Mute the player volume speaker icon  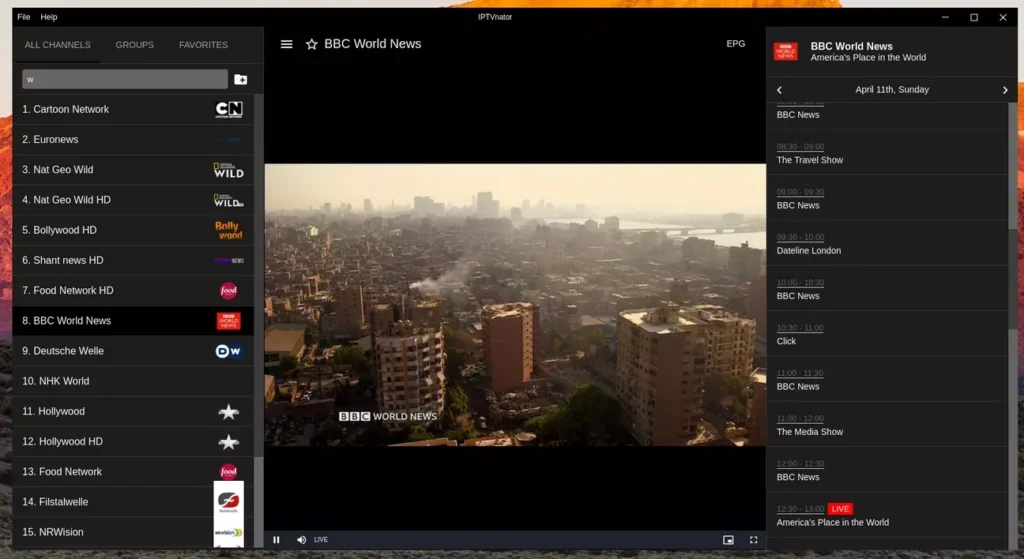coord(301,540)
